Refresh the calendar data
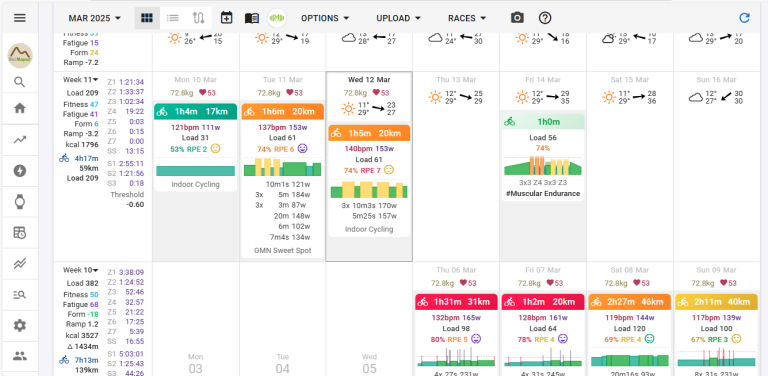The width and height of the screenshot is (768, 376). pyautogui.click(x=744, y=18)
